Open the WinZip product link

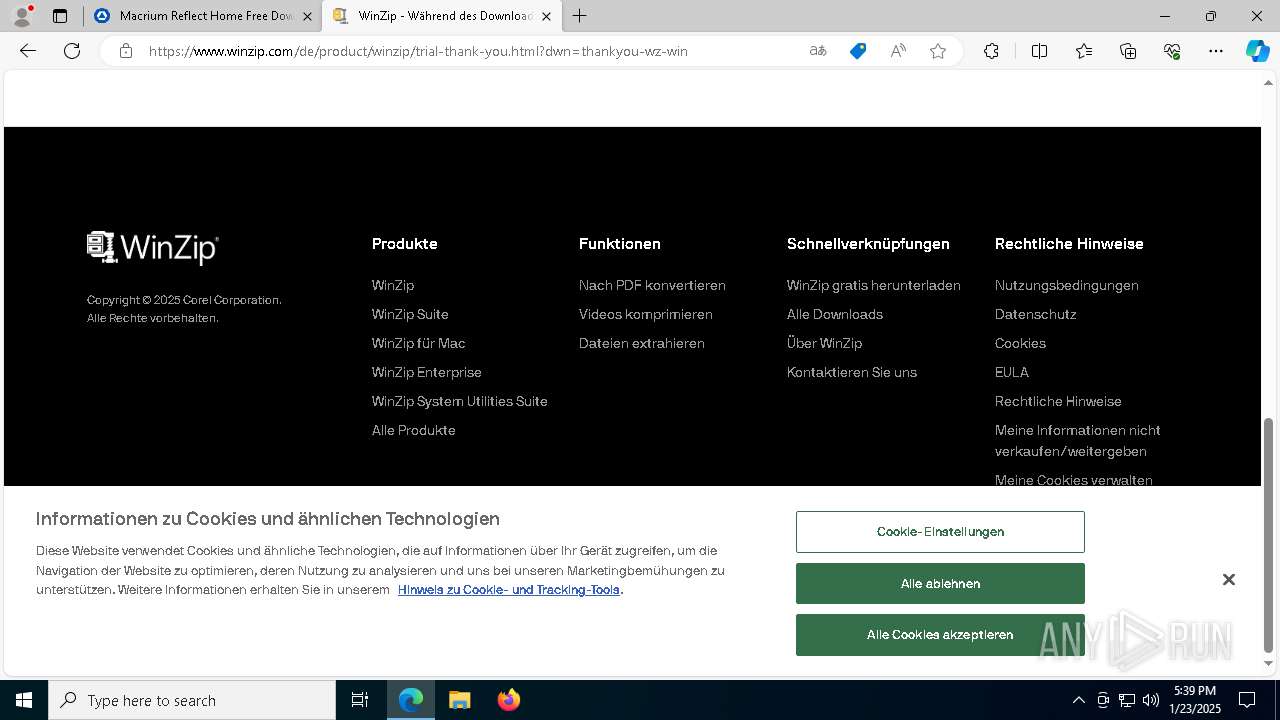click(x=393, y=285)
